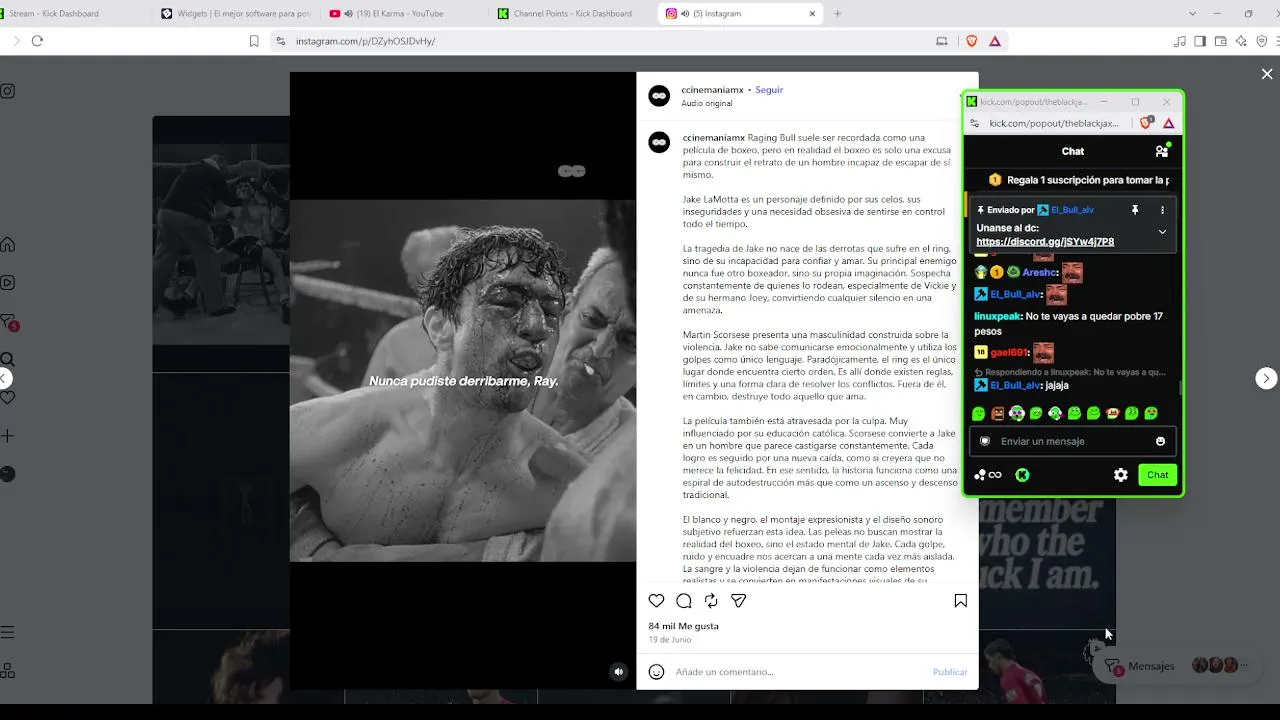Image resolution: width=1280 pixels, height=720 pixels.
Task: Open direct messages in the Instagram sidebar
Action: pos(8,322)
